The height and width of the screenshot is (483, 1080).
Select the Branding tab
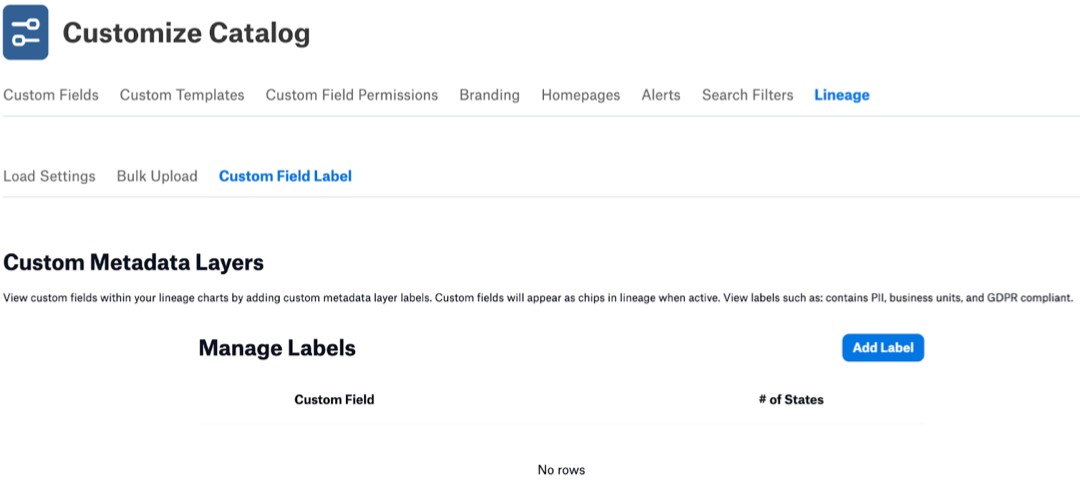point(490,95)
